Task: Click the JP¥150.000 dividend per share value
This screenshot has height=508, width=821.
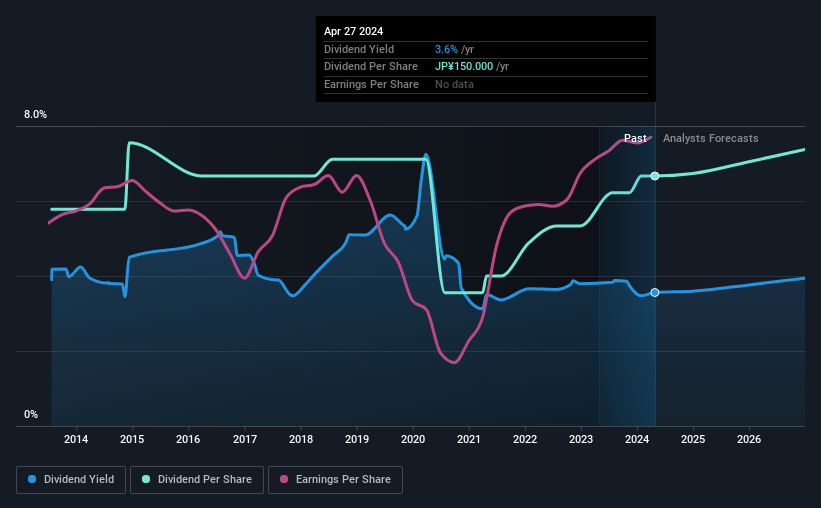Action: click(464, 67)
